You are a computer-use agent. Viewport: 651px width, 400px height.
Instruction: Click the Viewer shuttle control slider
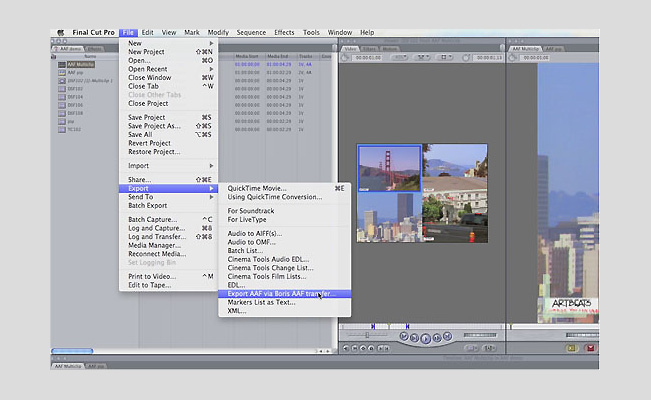click(367, 335)
